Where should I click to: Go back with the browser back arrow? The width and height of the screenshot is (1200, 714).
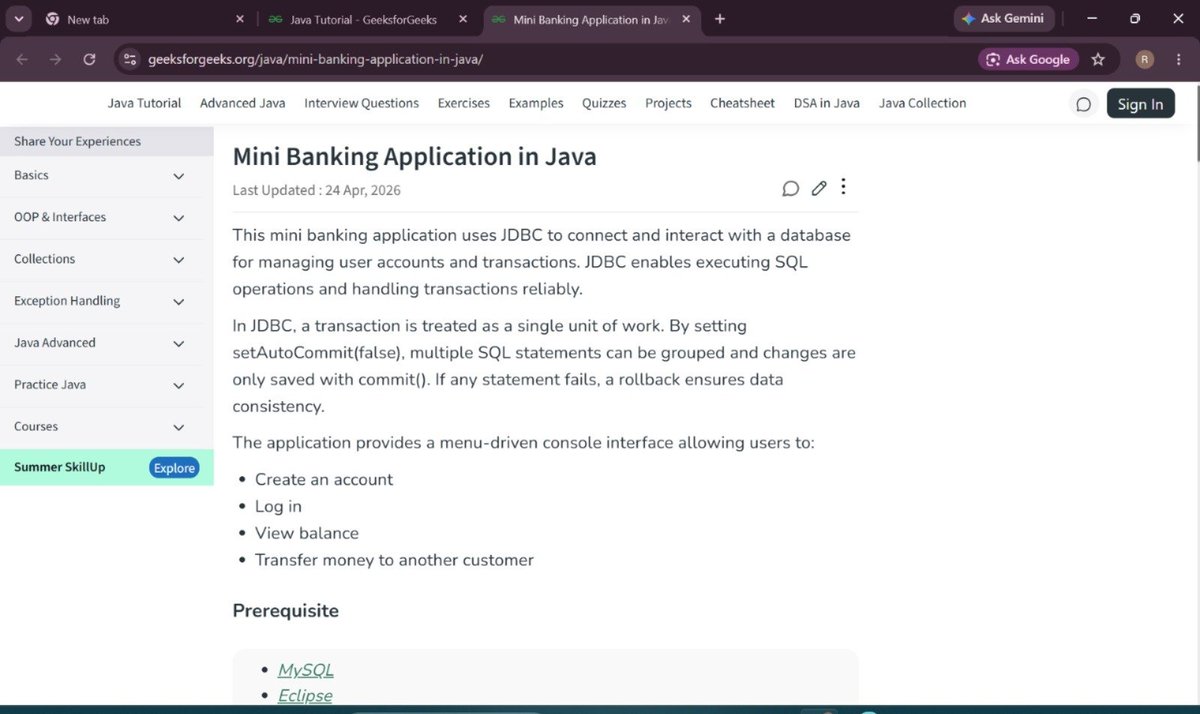[22, 59]
